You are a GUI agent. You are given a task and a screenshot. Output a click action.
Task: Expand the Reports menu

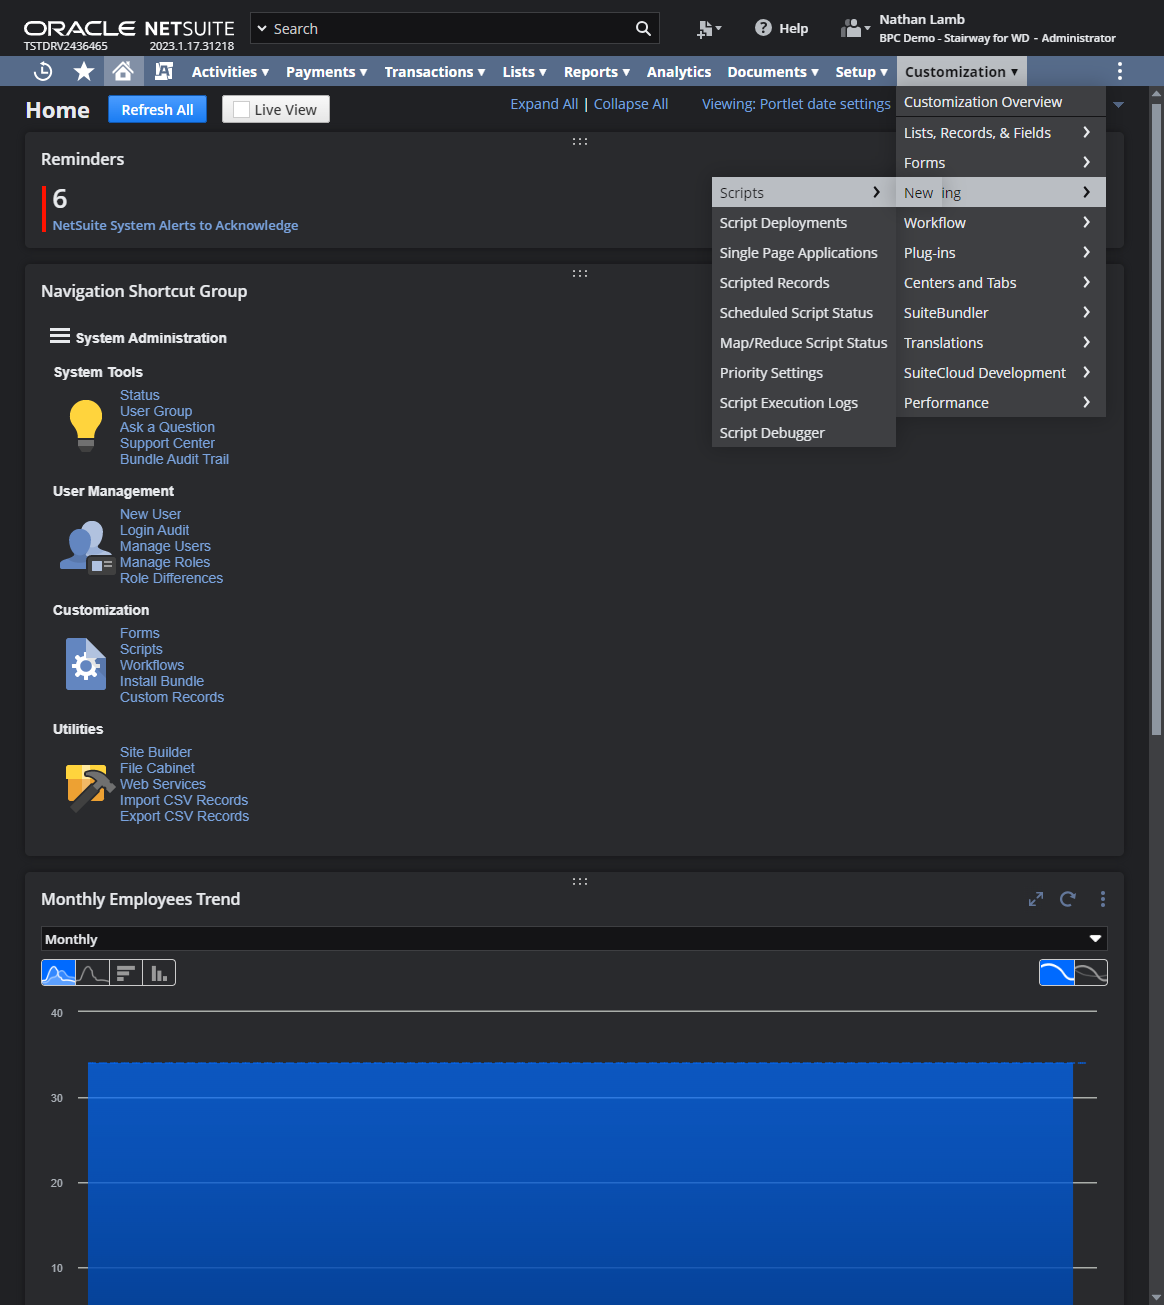point(597,72)
